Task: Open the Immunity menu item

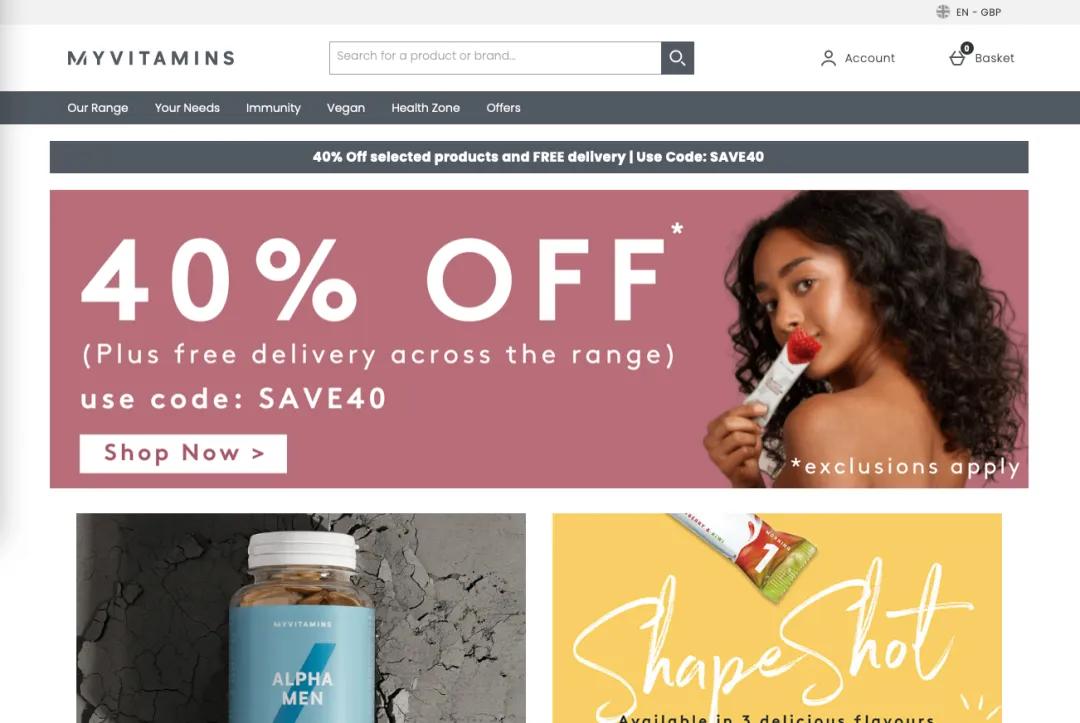Action: (x=273, y=108)
